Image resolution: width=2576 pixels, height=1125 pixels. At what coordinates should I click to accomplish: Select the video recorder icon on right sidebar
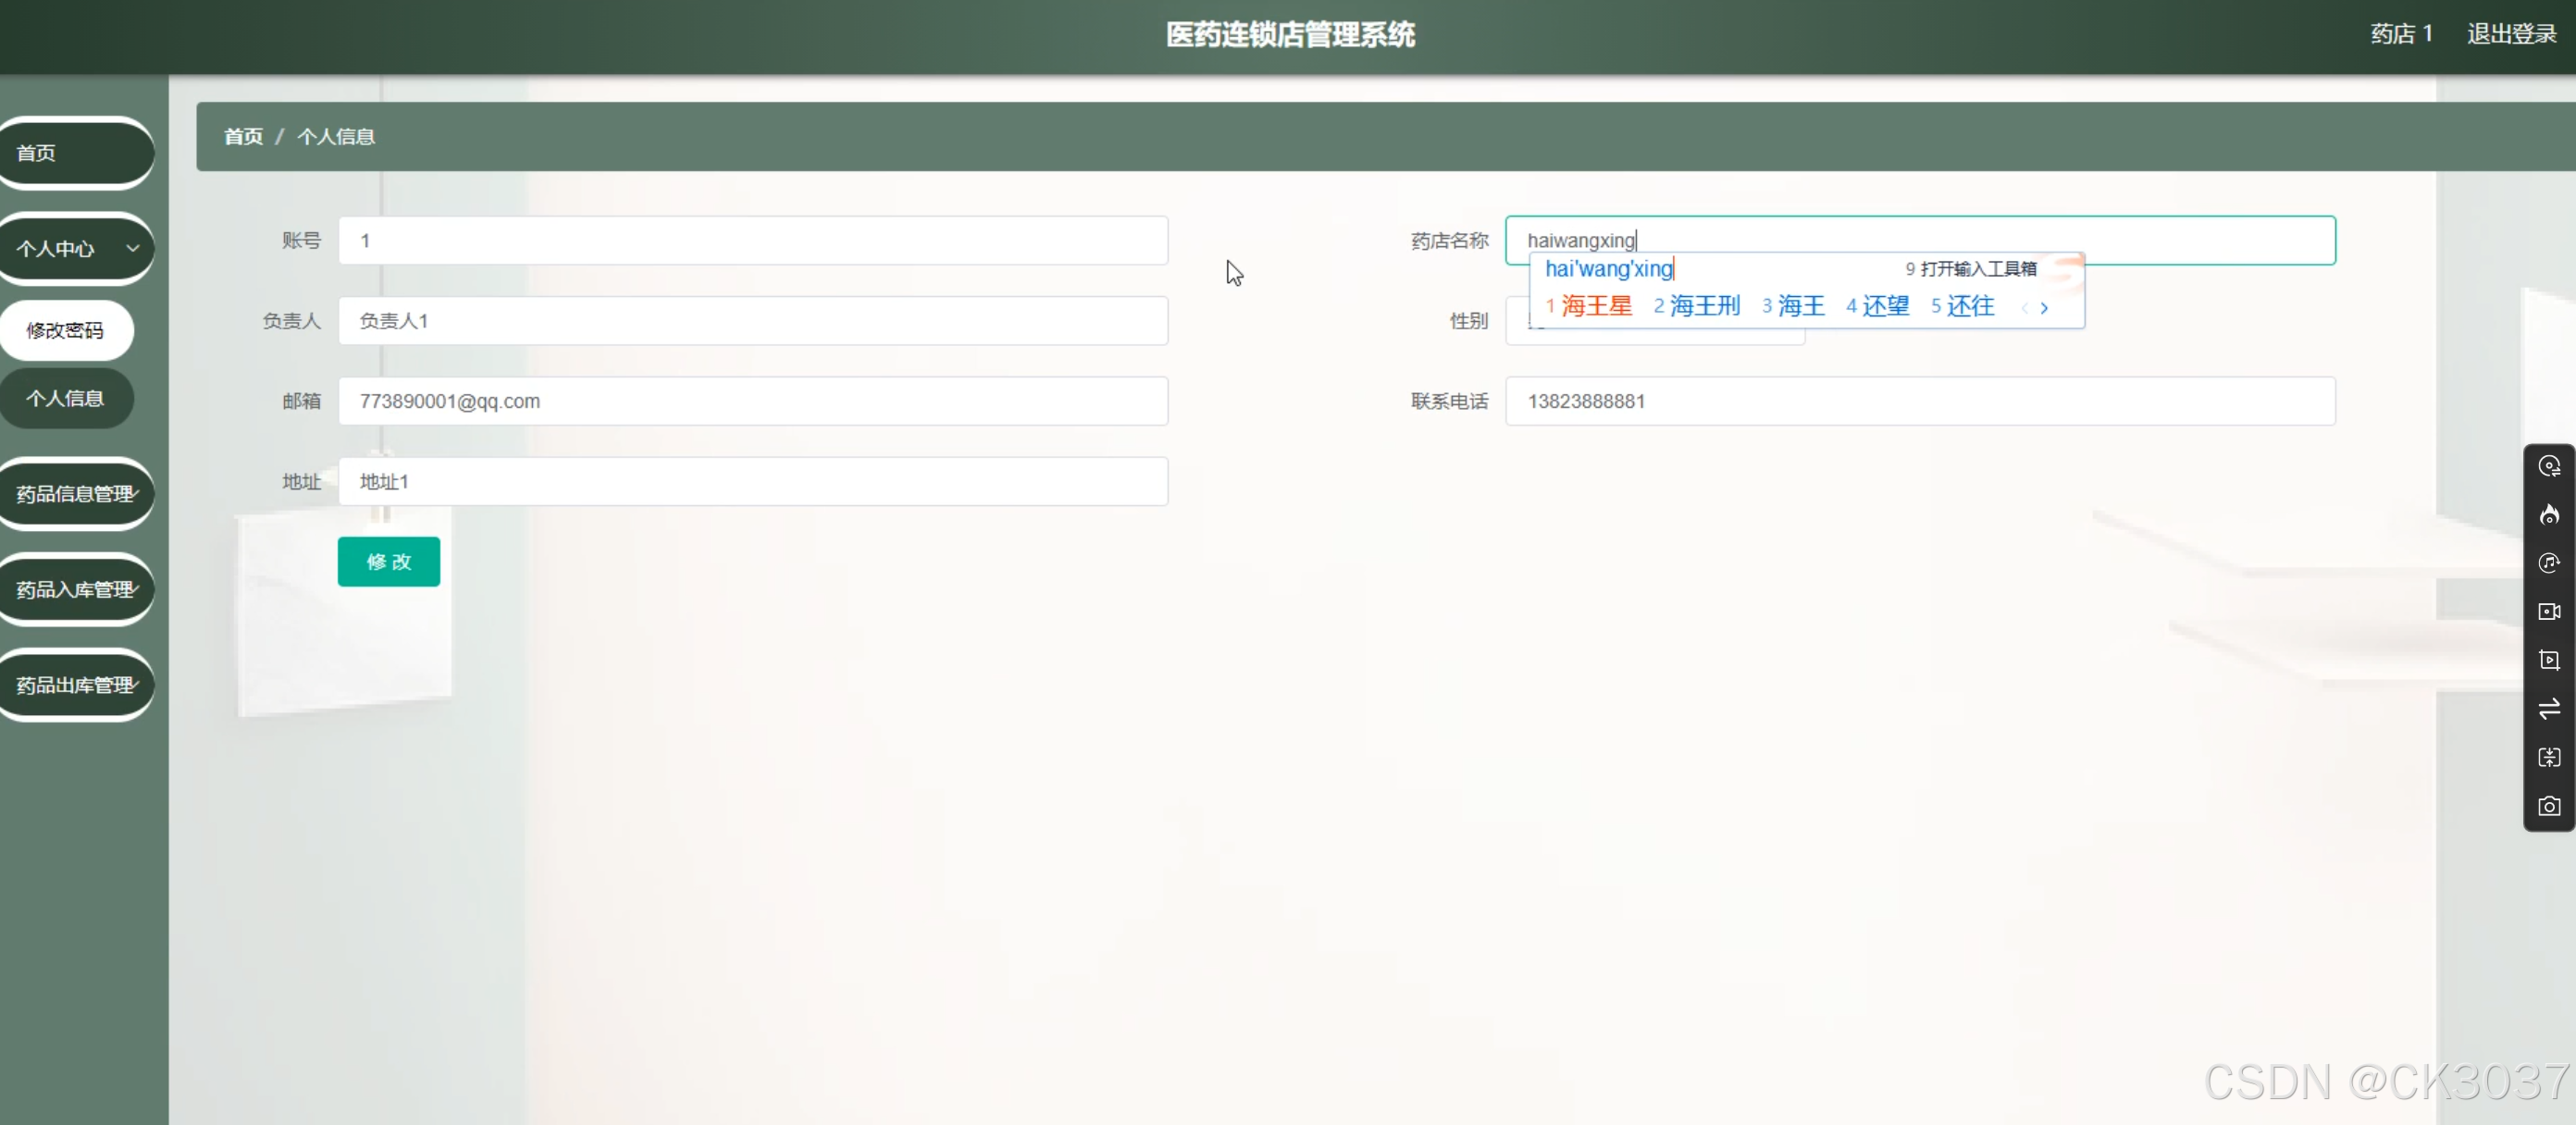2549,612
